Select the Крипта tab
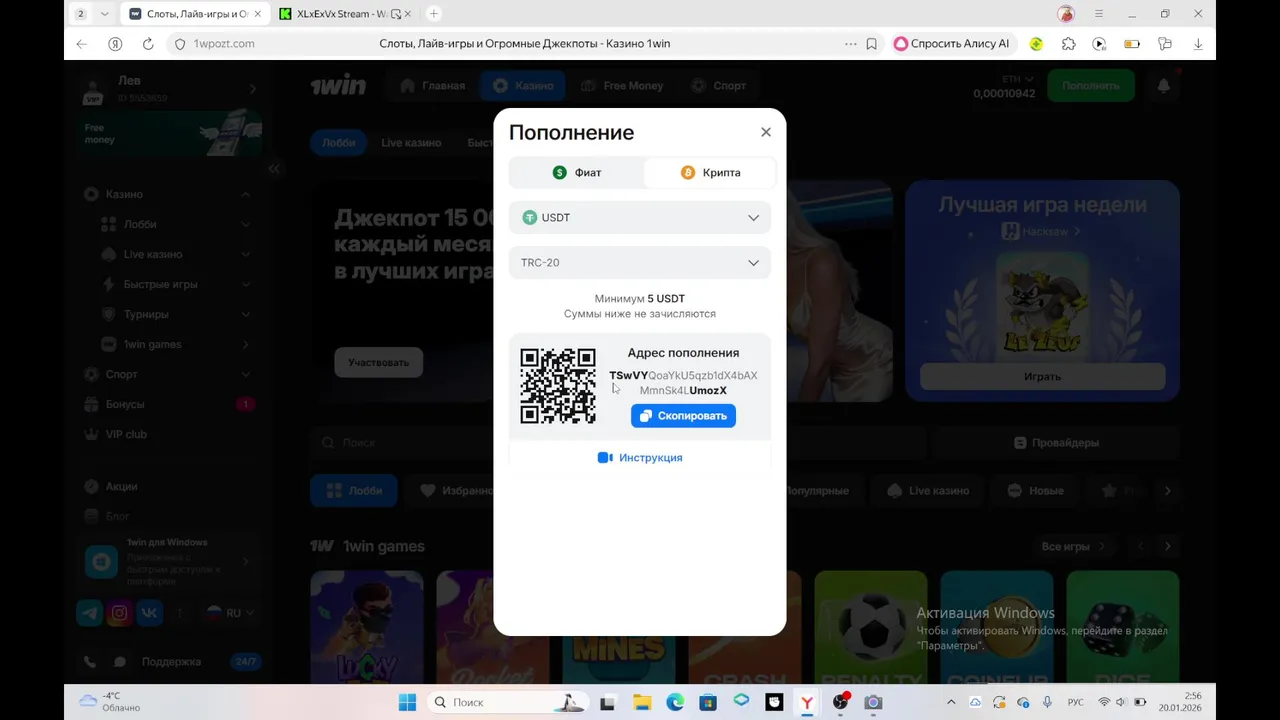The width and height of the screenshot is (1280, 720). [710, 173]
